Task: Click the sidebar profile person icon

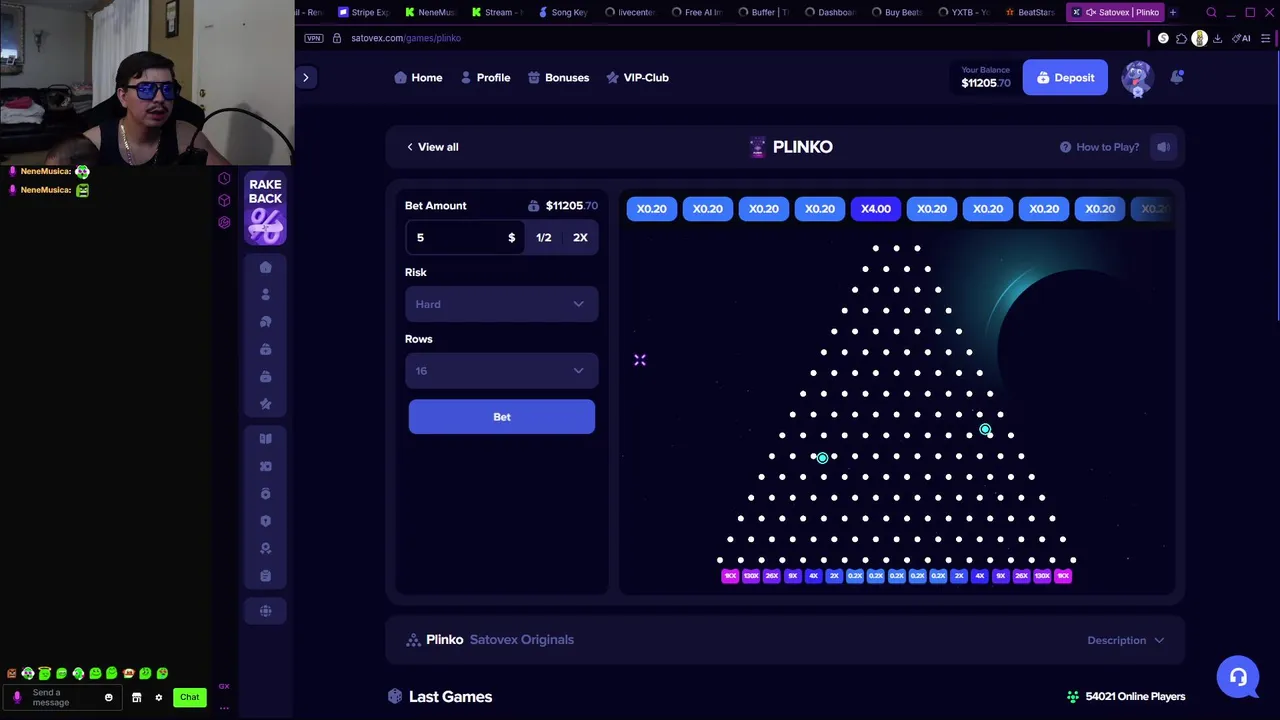Action: click(265, 294)
